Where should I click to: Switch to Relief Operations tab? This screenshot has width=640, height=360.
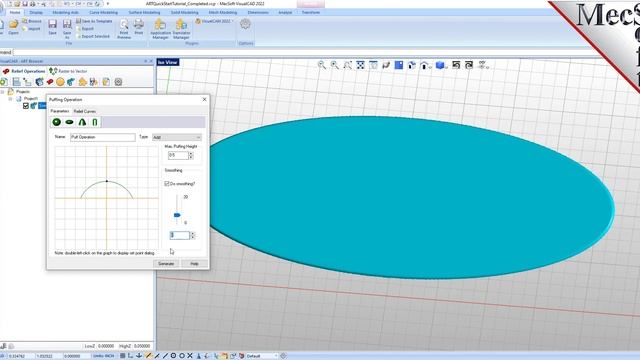[x=24, y=71]
